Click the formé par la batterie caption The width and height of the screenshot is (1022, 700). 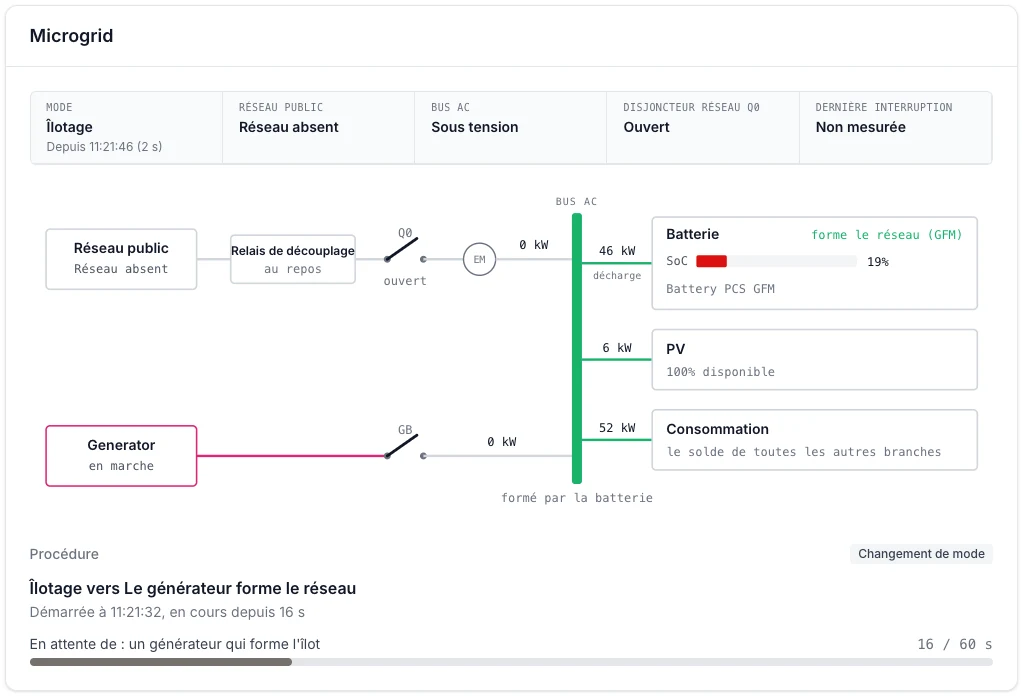[x=577, y=498]
